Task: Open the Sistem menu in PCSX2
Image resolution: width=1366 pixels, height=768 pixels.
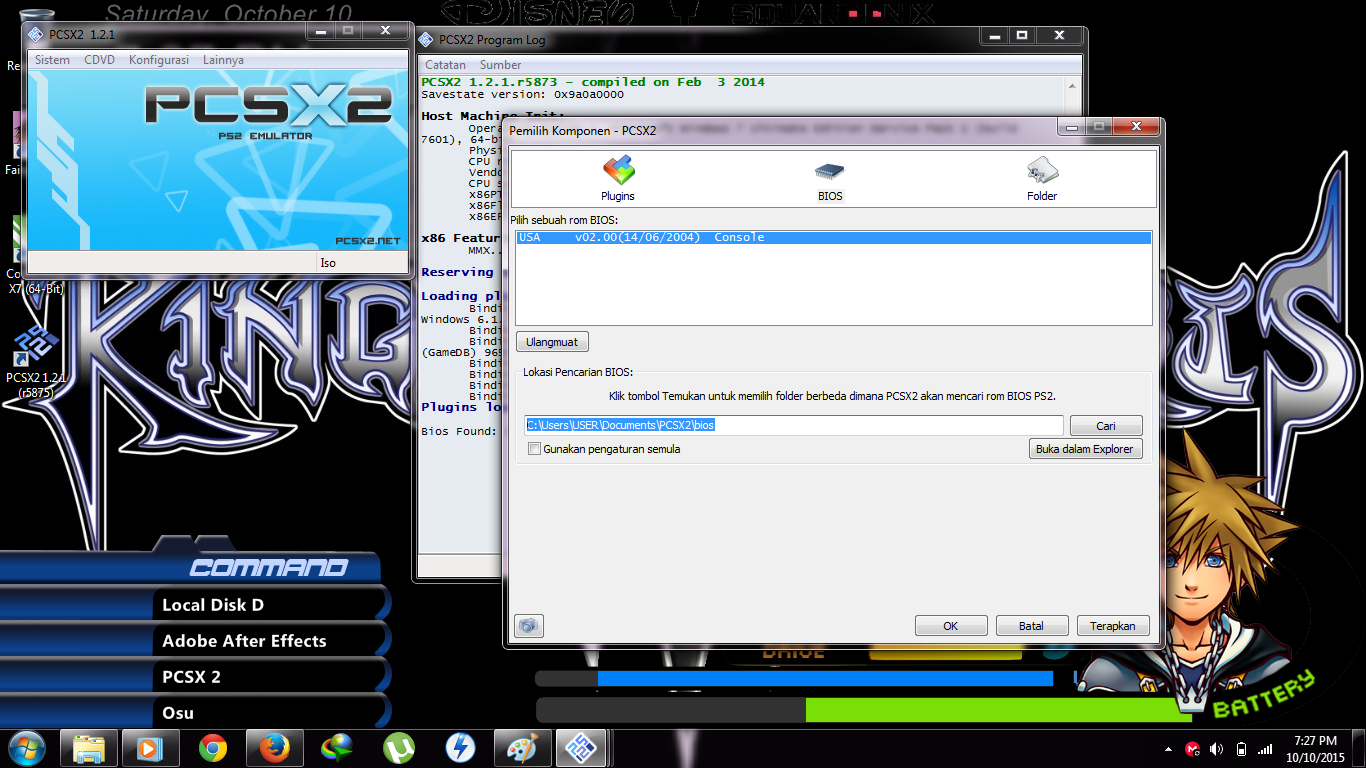Action: pyautogui.click(x=52, y=60)
